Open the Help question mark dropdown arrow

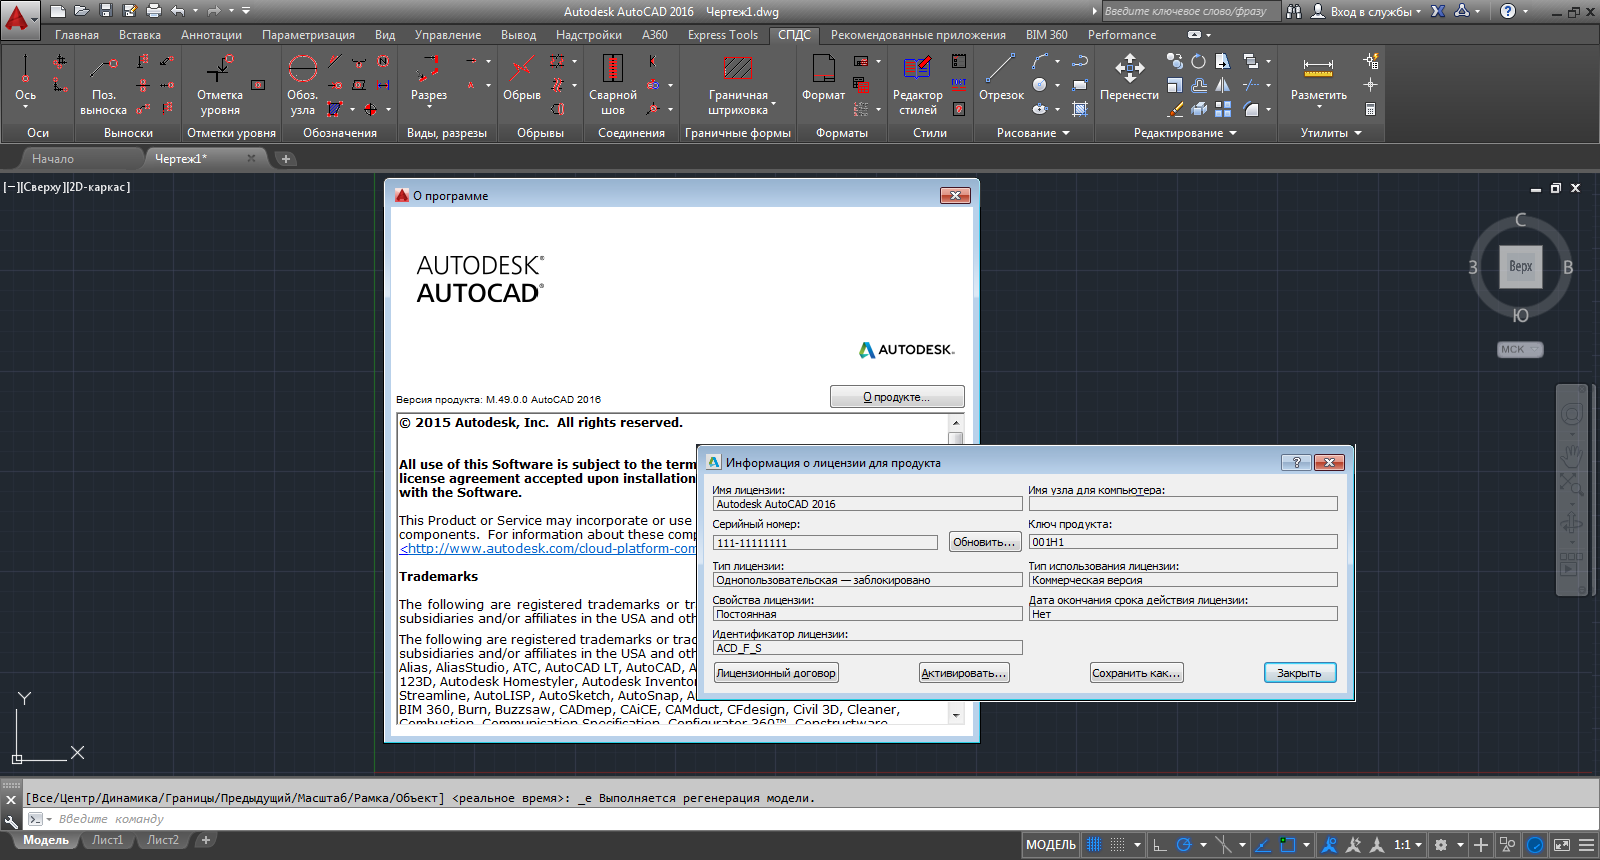coord(1525,11)
